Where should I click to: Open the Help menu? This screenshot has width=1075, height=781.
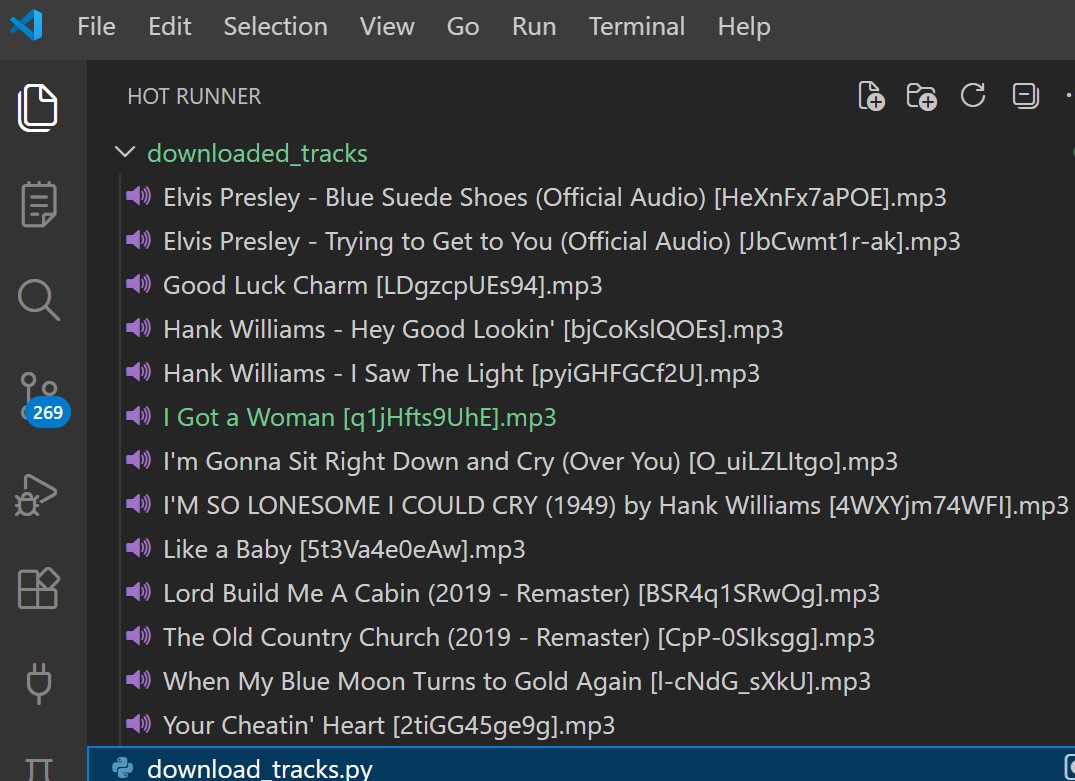pyautogui.click(x=744, y=27)
